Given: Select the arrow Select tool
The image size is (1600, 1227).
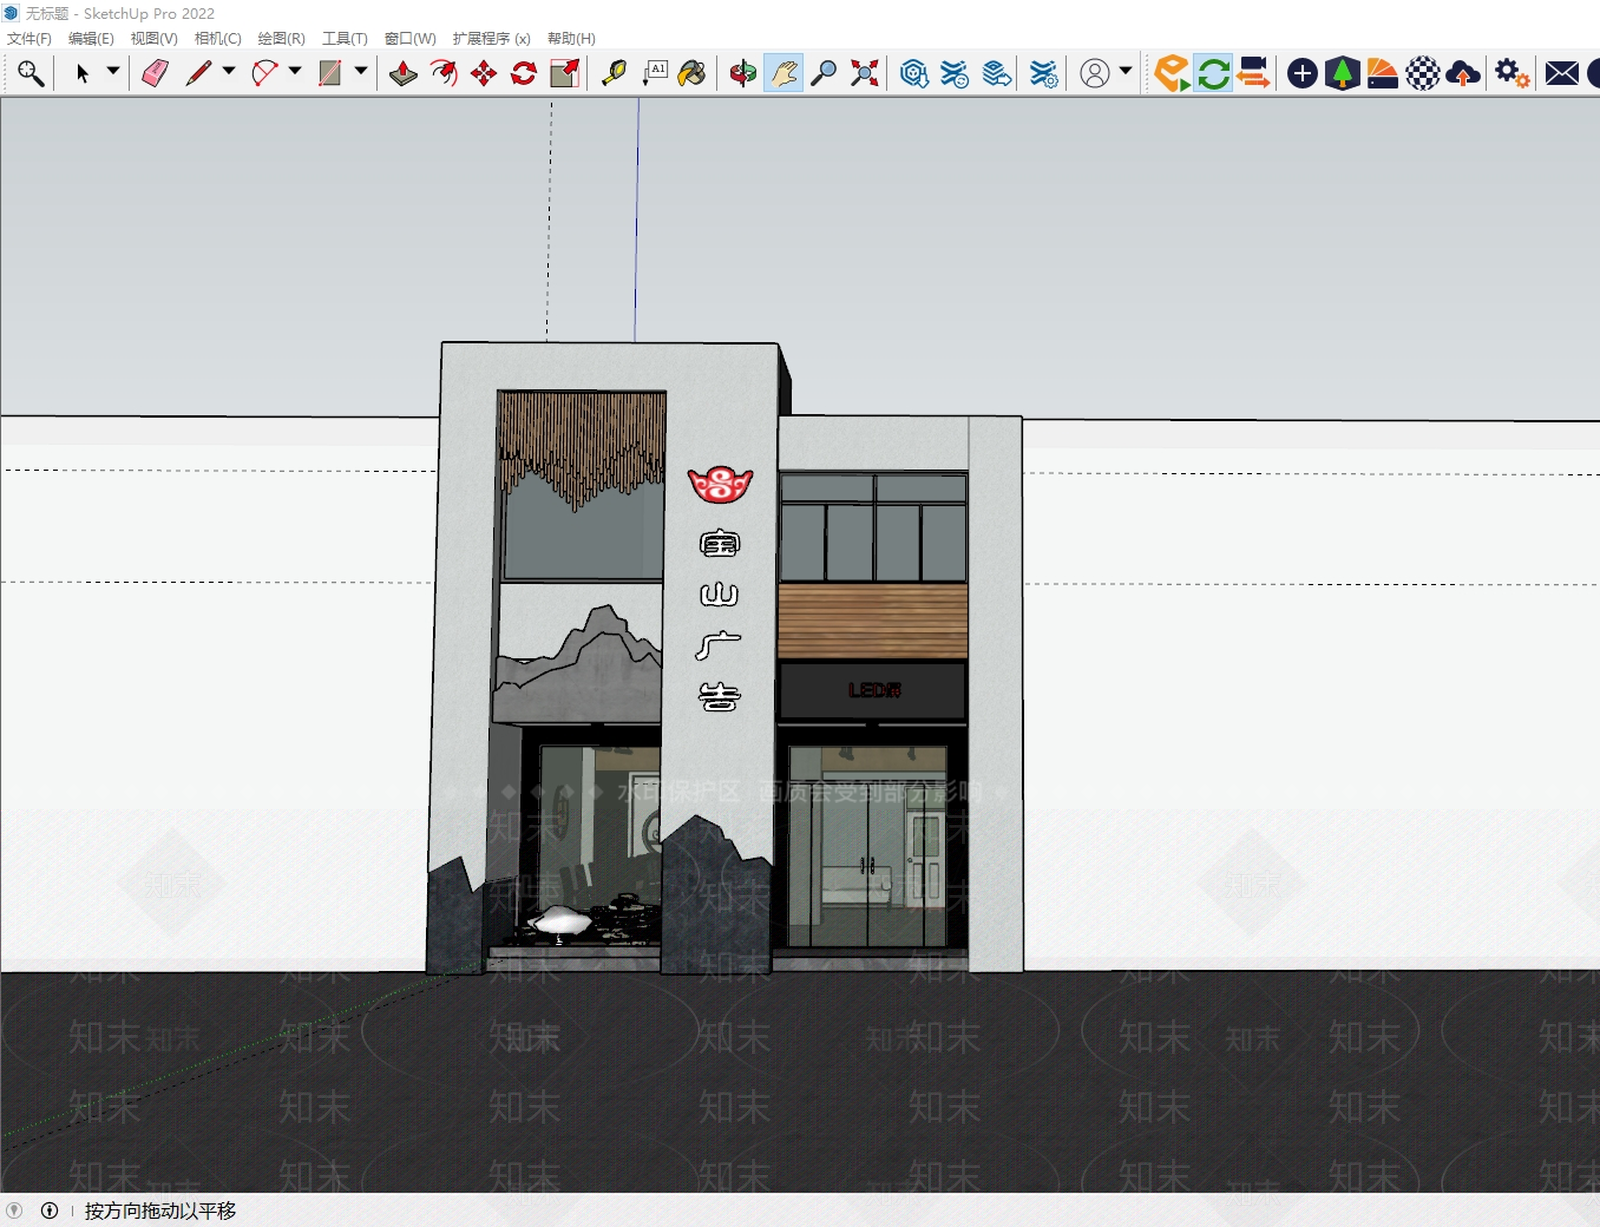Looking at the screenshot, I should [83, 73].
